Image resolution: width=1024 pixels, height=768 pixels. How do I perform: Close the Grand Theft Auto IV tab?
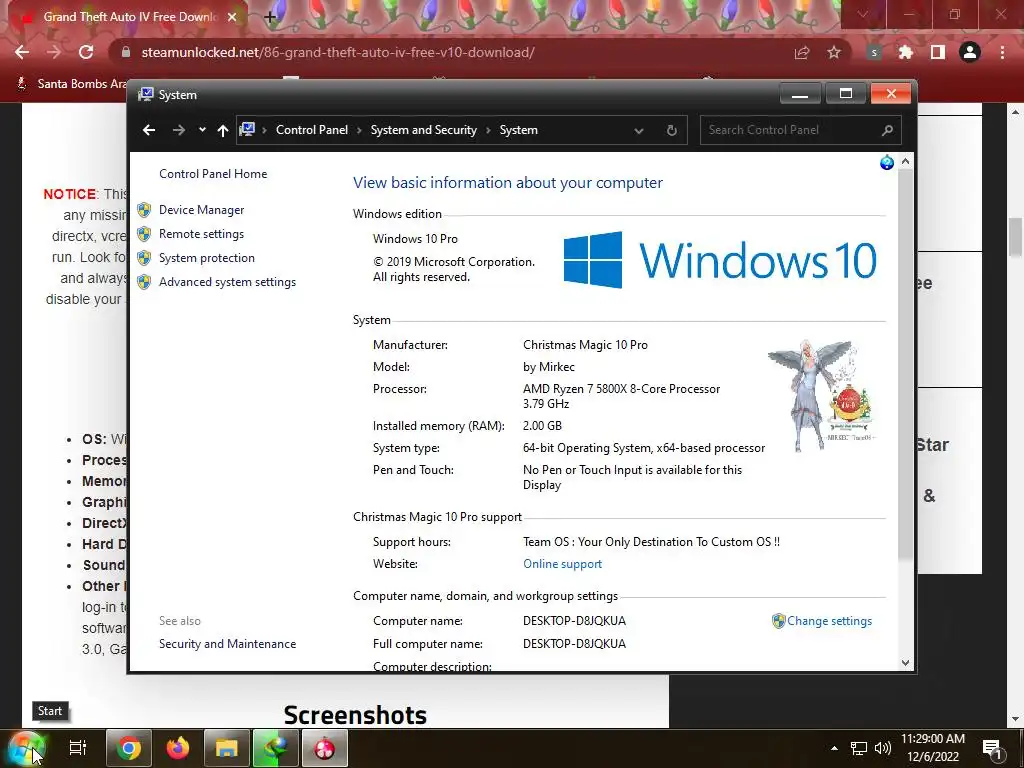point(232,17)
